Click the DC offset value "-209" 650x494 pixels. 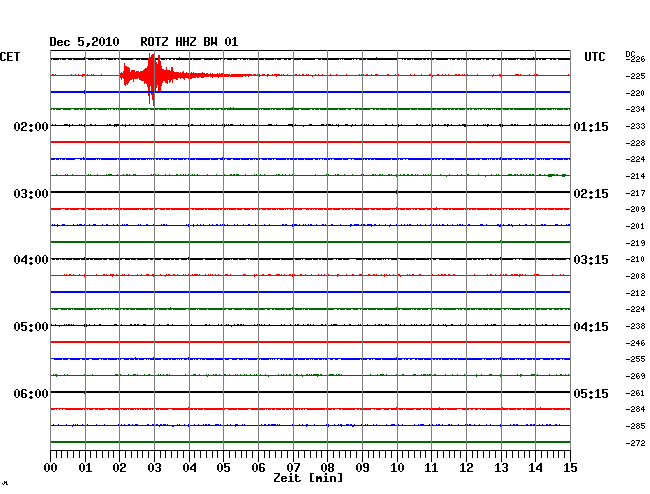coord(635,210)
